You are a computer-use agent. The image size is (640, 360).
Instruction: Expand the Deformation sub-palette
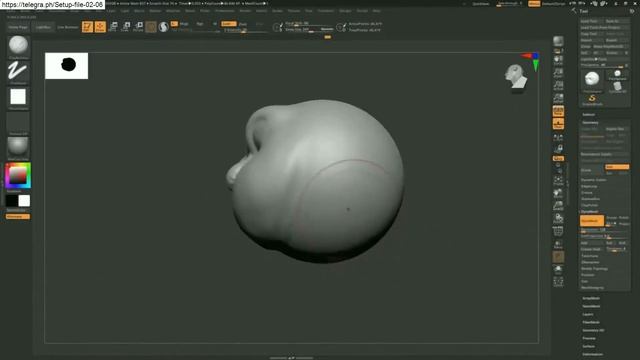[x=593, y=354]
